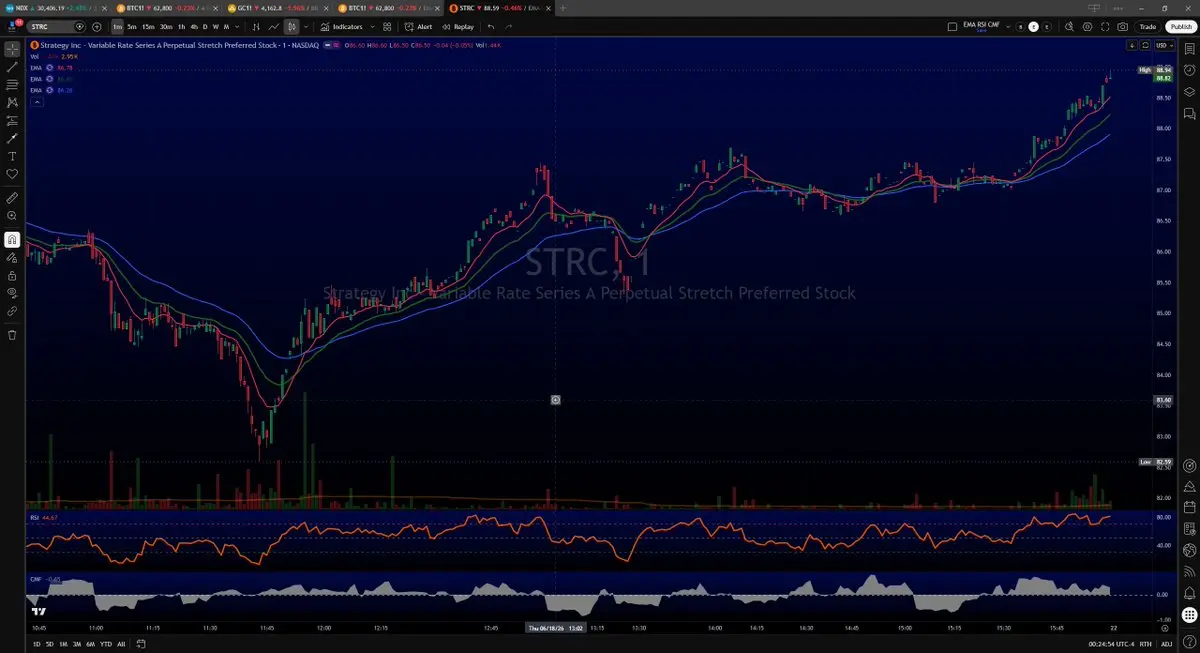This screenshot has height=653, width=1200.
Task: Open the UTC-4 timezone menu
Action: tap(1112, 644)
